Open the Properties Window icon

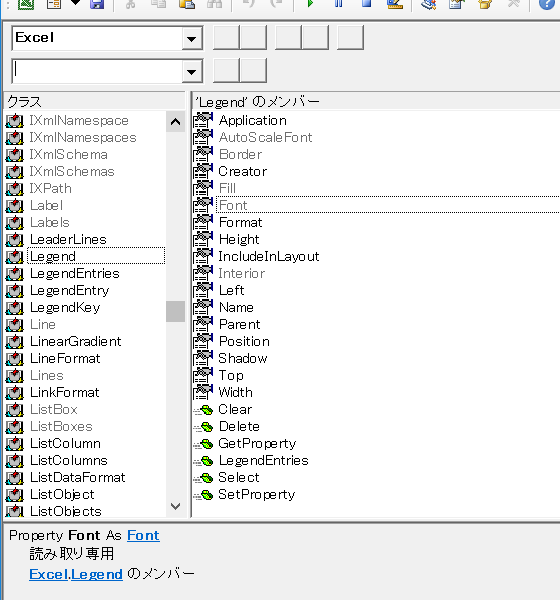point(457,4)
